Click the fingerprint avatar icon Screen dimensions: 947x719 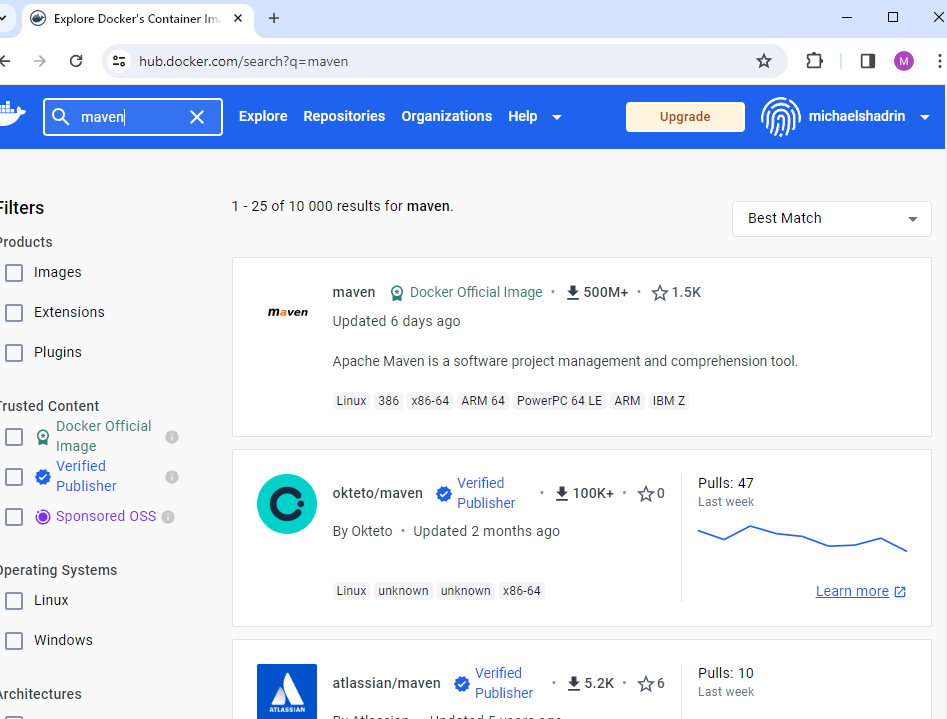[780, 117]
